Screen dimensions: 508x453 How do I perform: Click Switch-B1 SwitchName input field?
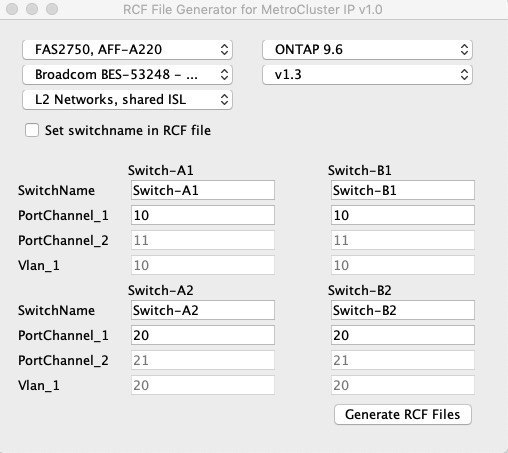click(403, 190)
